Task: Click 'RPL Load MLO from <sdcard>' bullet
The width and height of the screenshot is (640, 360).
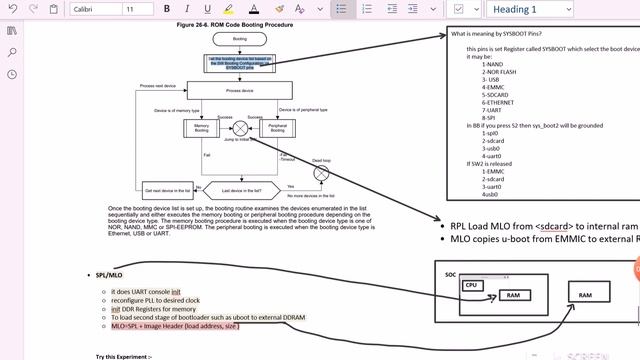Action: point(544,226)
